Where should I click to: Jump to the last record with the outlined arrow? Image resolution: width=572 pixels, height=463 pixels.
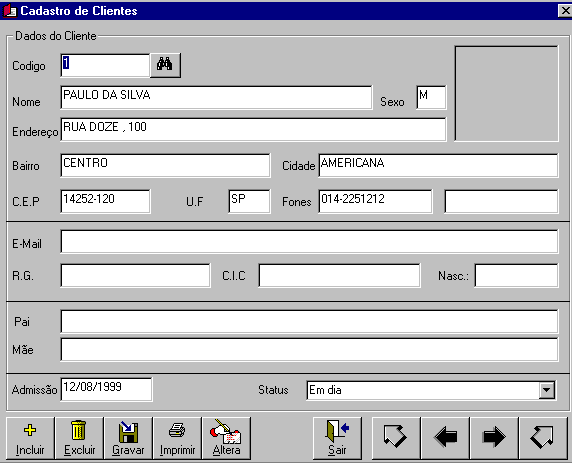[543, 438]
